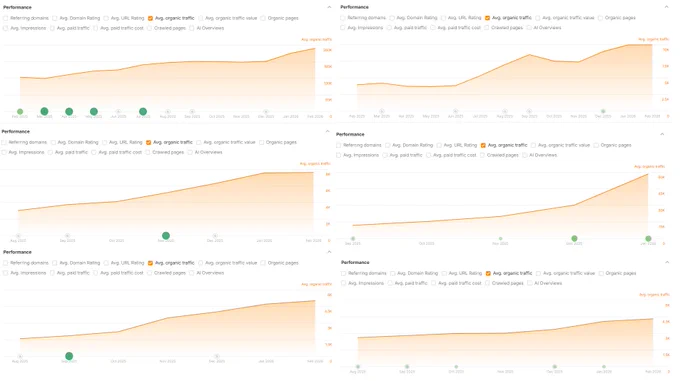
Task: Check Referring domains in middle-left panel
Action: point(4,142)
